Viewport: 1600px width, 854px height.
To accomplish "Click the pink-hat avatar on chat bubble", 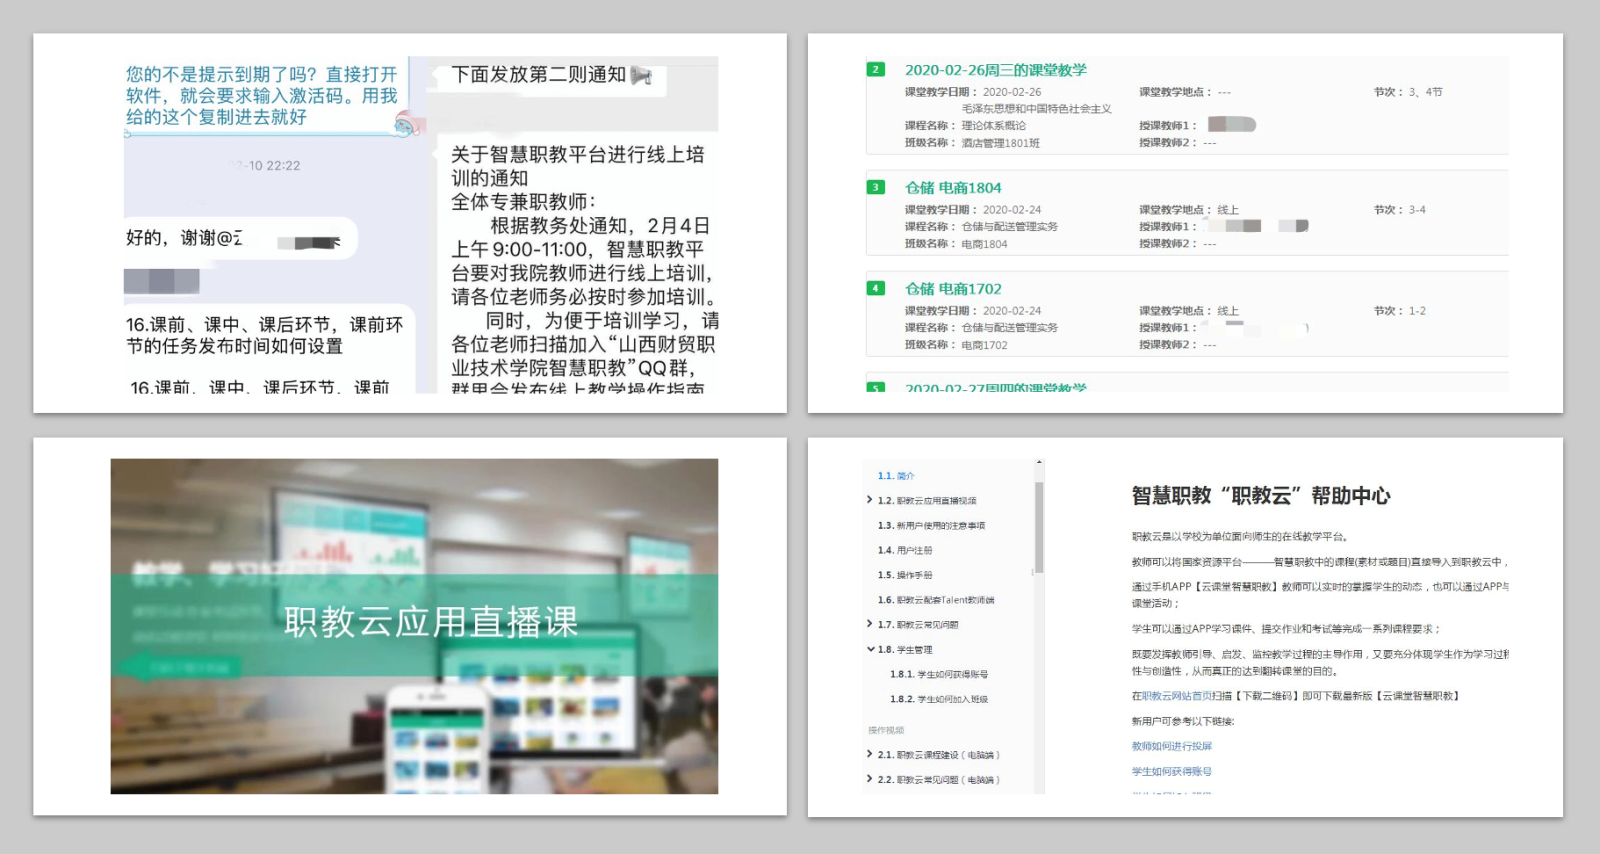I will pos(405,124).
